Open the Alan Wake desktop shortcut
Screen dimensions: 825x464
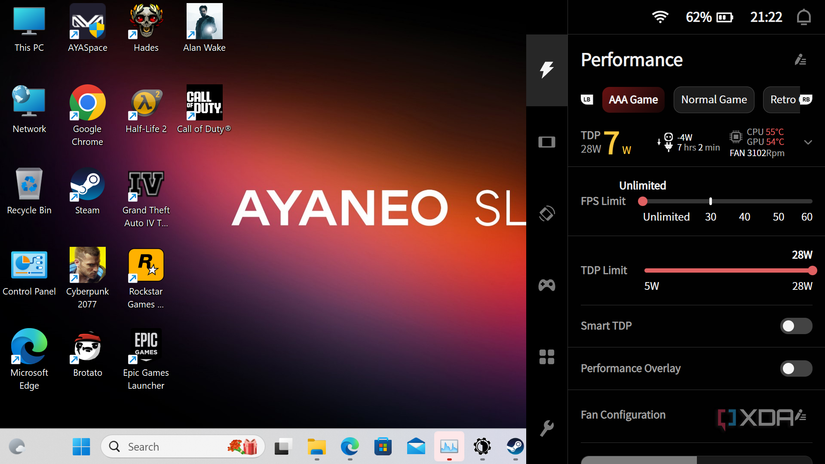[x=204, y=28]
